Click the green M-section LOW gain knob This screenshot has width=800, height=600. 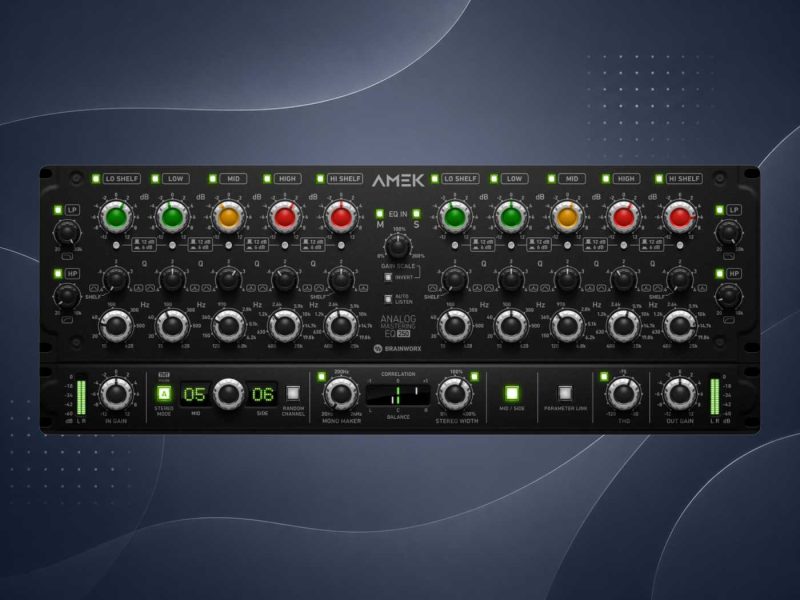[172, 217]
